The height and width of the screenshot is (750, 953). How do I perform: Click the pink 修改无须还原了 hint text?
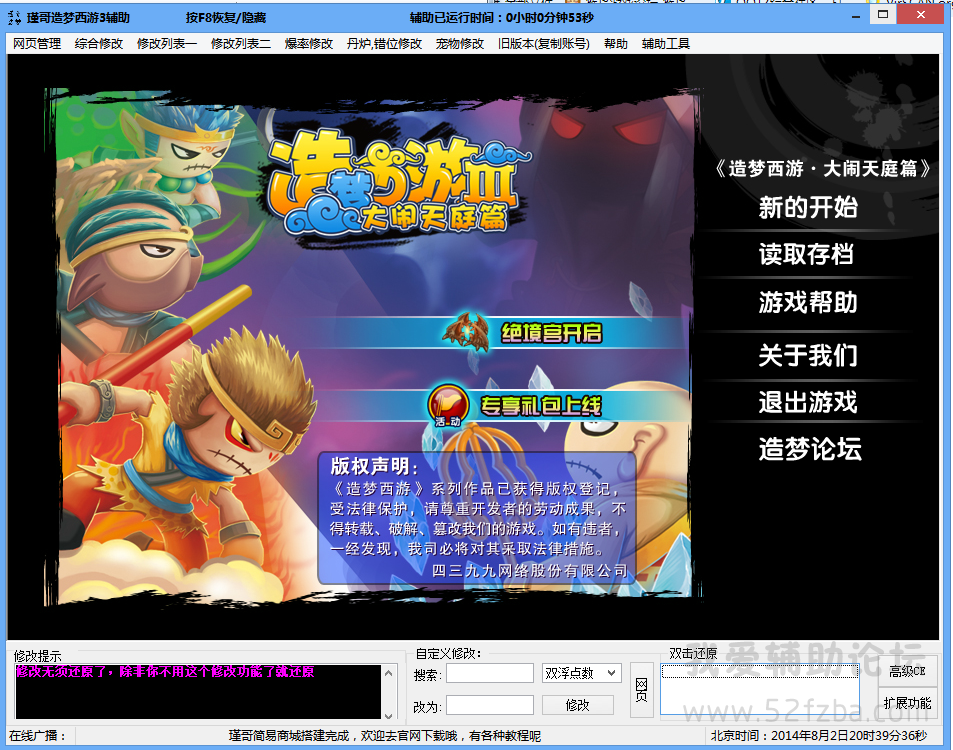pyautogui.click(x=165, y=672)
